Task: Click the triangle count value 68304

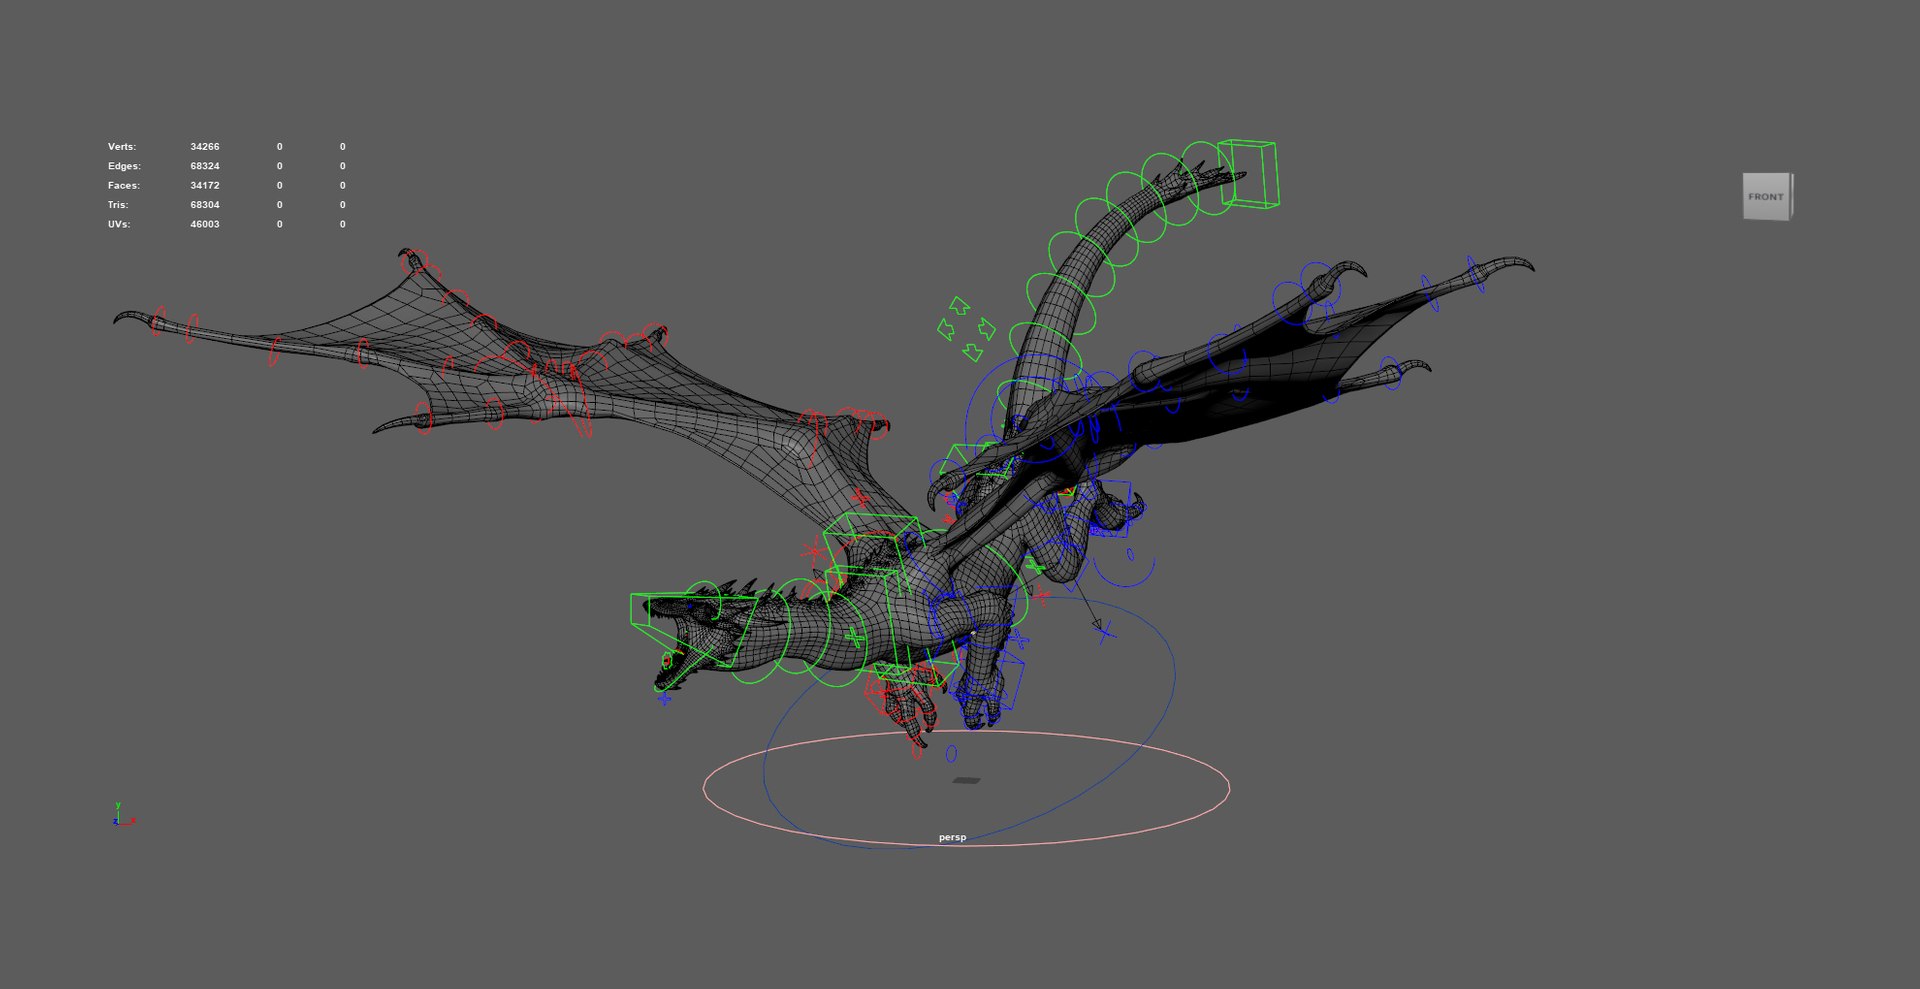Action: tap(205, 204)
